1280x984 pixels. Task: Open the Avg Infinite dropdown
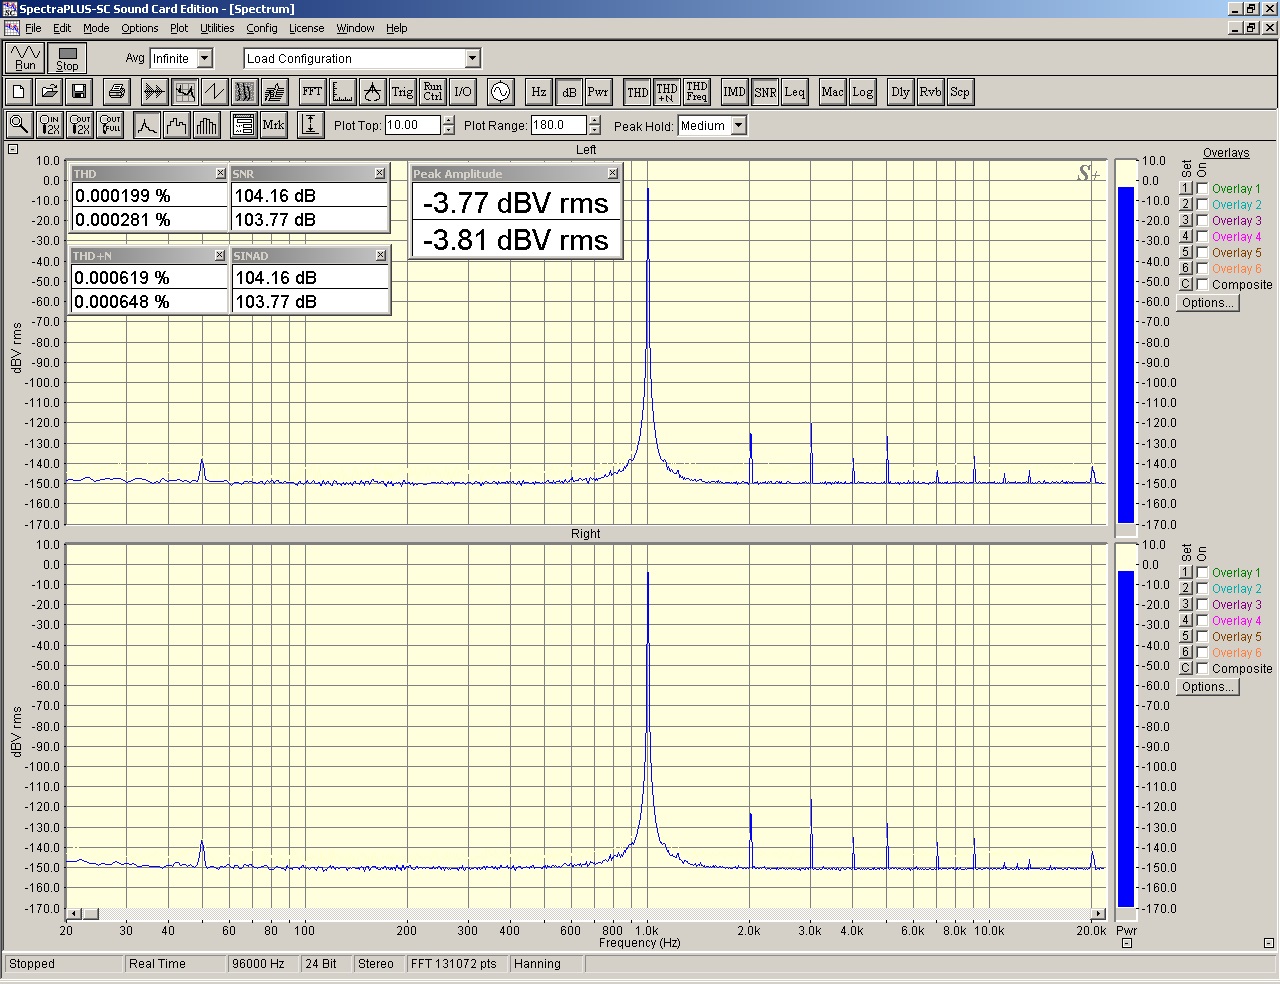(x=204, y=59)
